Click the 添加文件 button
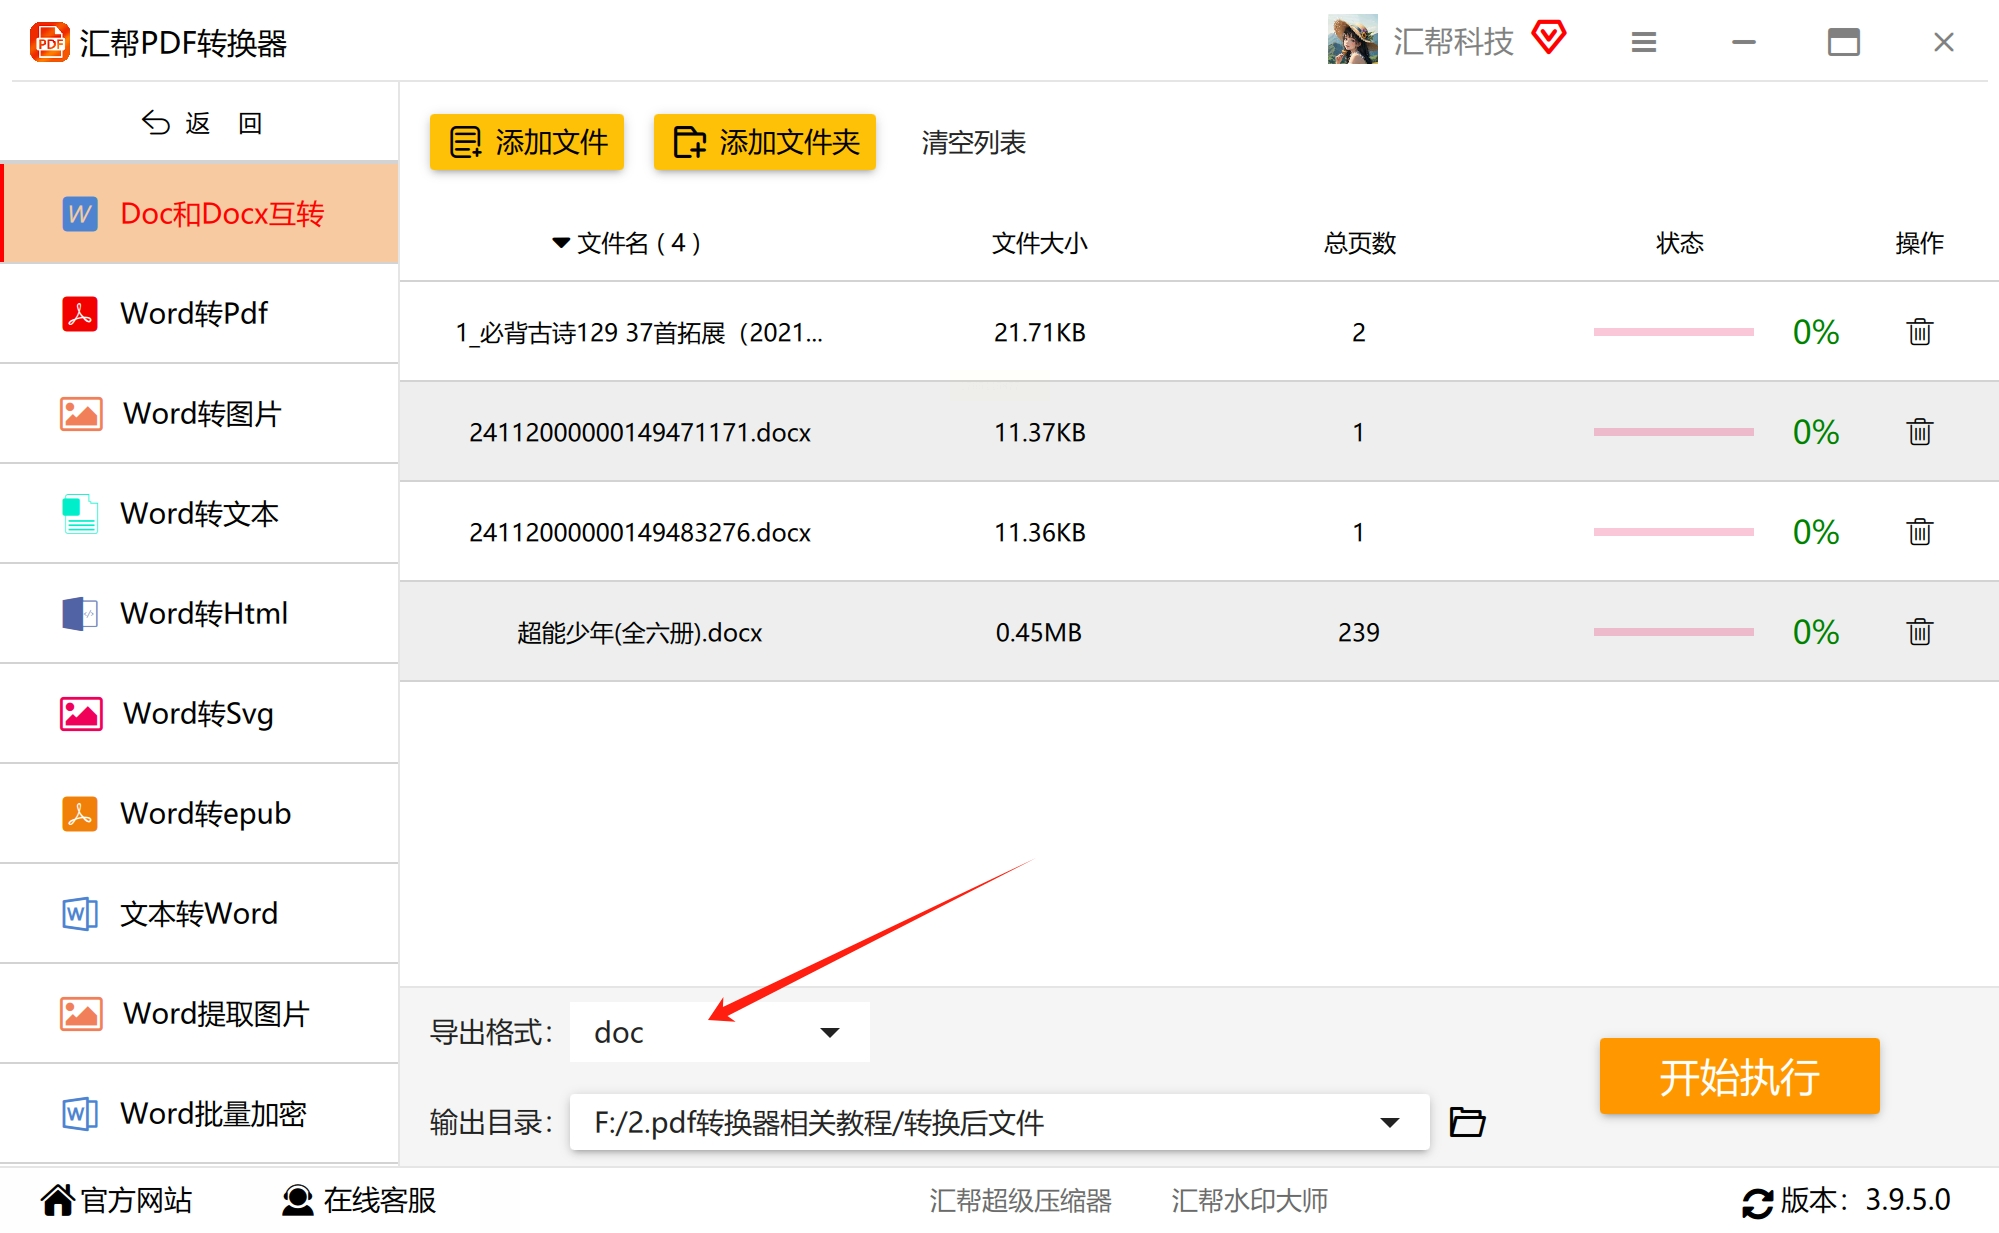The width and height of the screenshot is (1999, 1233). (x=527, y=142)
